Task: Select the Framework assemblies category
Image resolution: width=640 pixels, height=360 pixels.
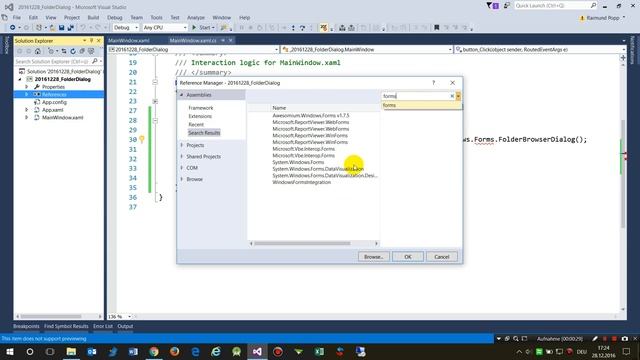Action: point(201,108)
